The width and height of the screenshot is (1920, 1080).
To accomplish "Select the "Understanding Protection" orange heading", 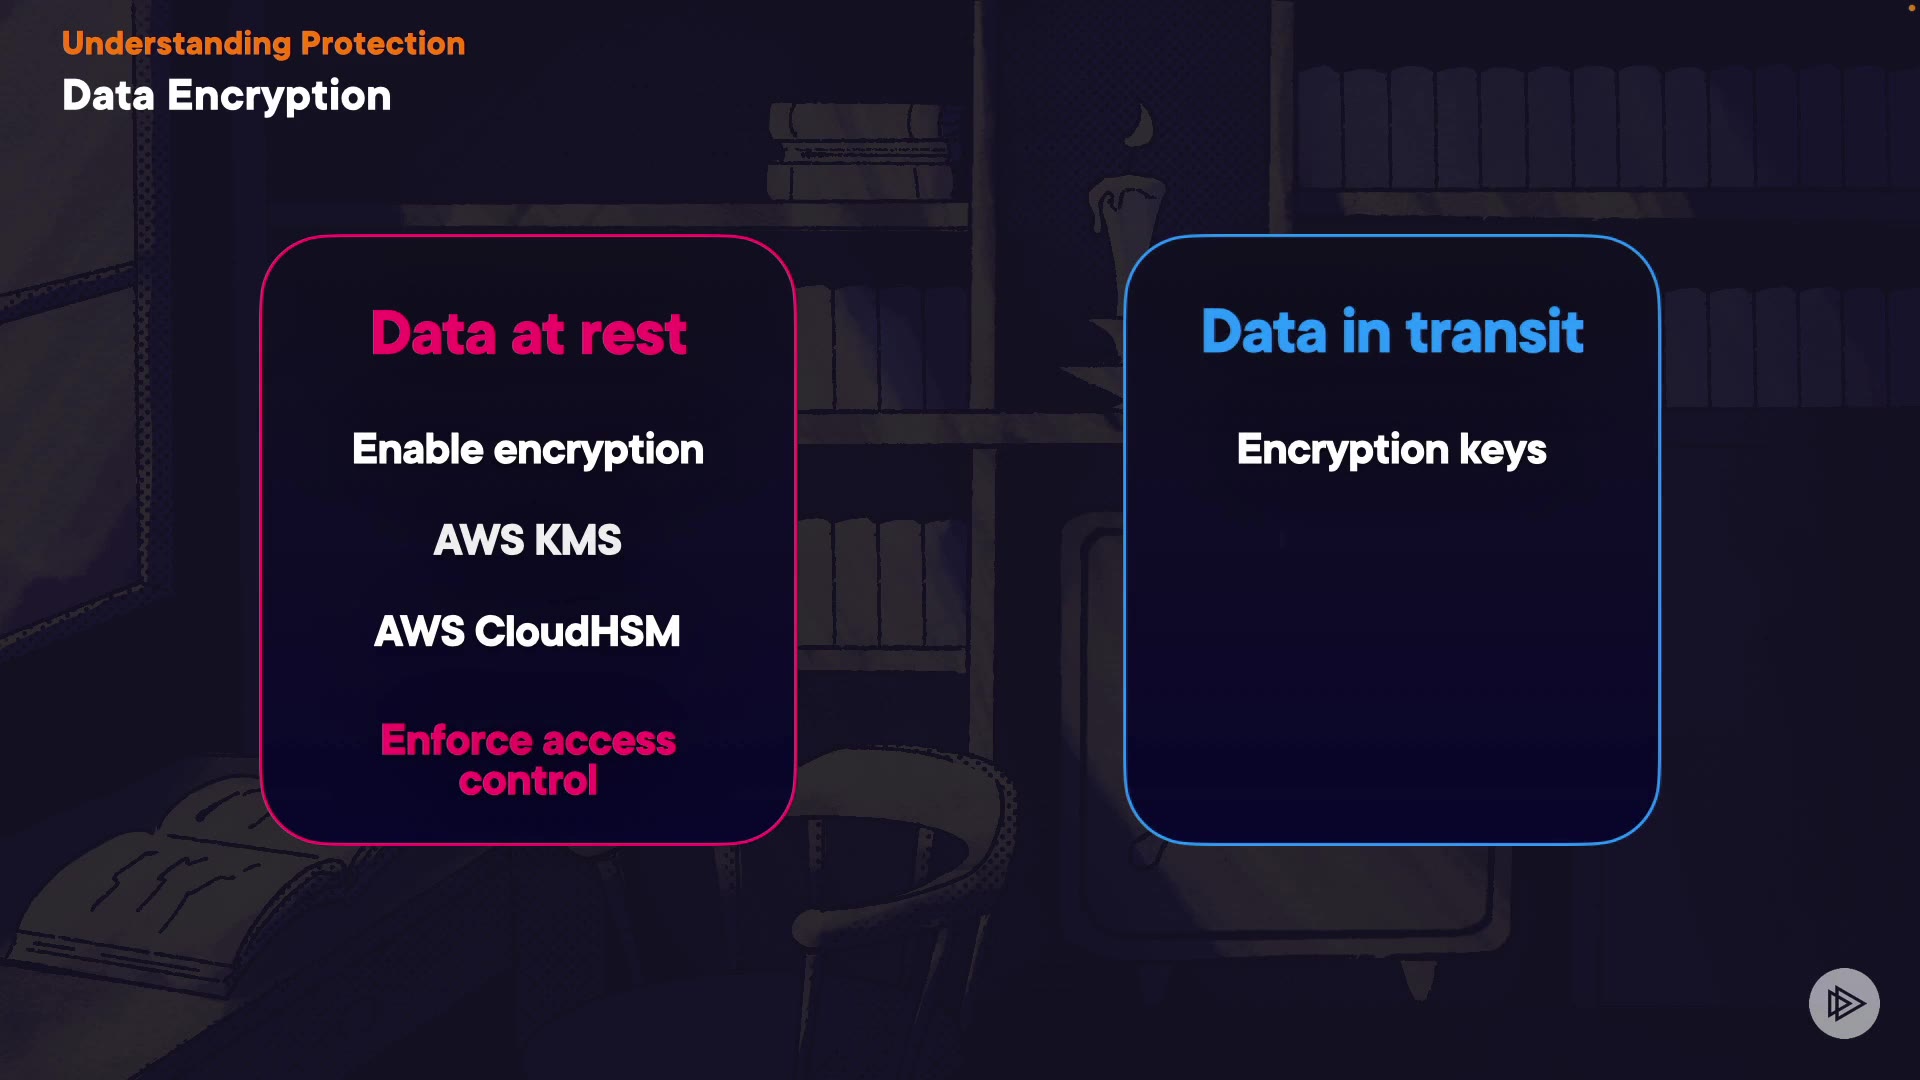I will (x=263, y=43).
